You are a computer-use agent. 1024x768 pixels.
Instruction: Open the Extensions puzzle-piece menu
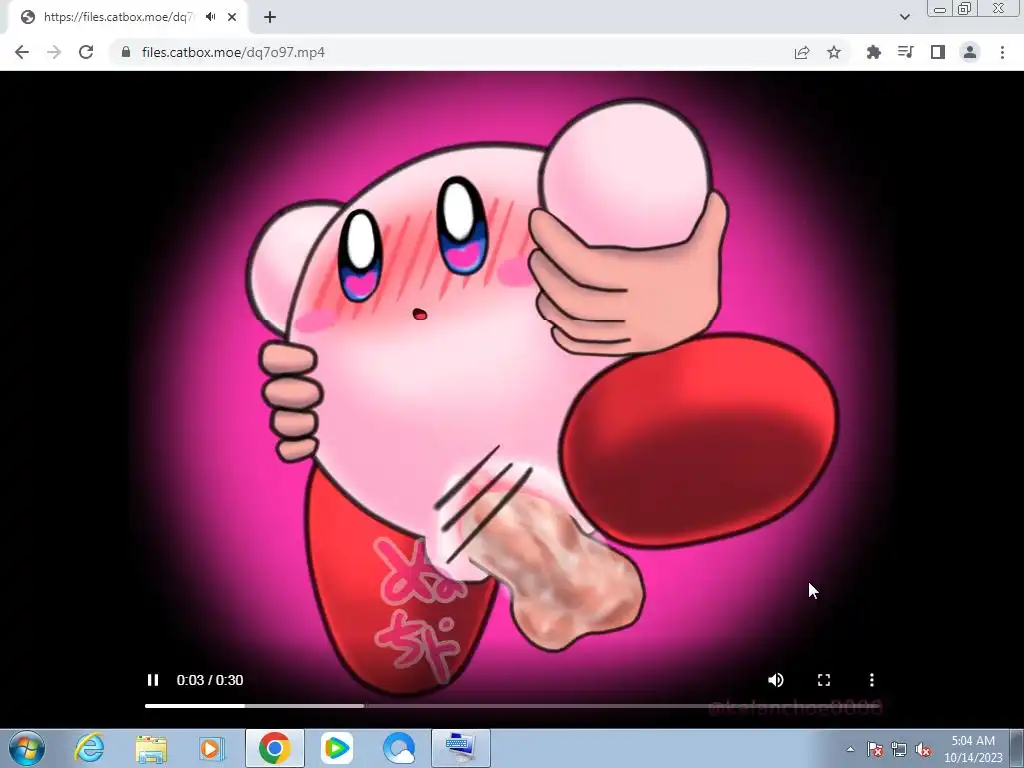[x=874, y=52]
